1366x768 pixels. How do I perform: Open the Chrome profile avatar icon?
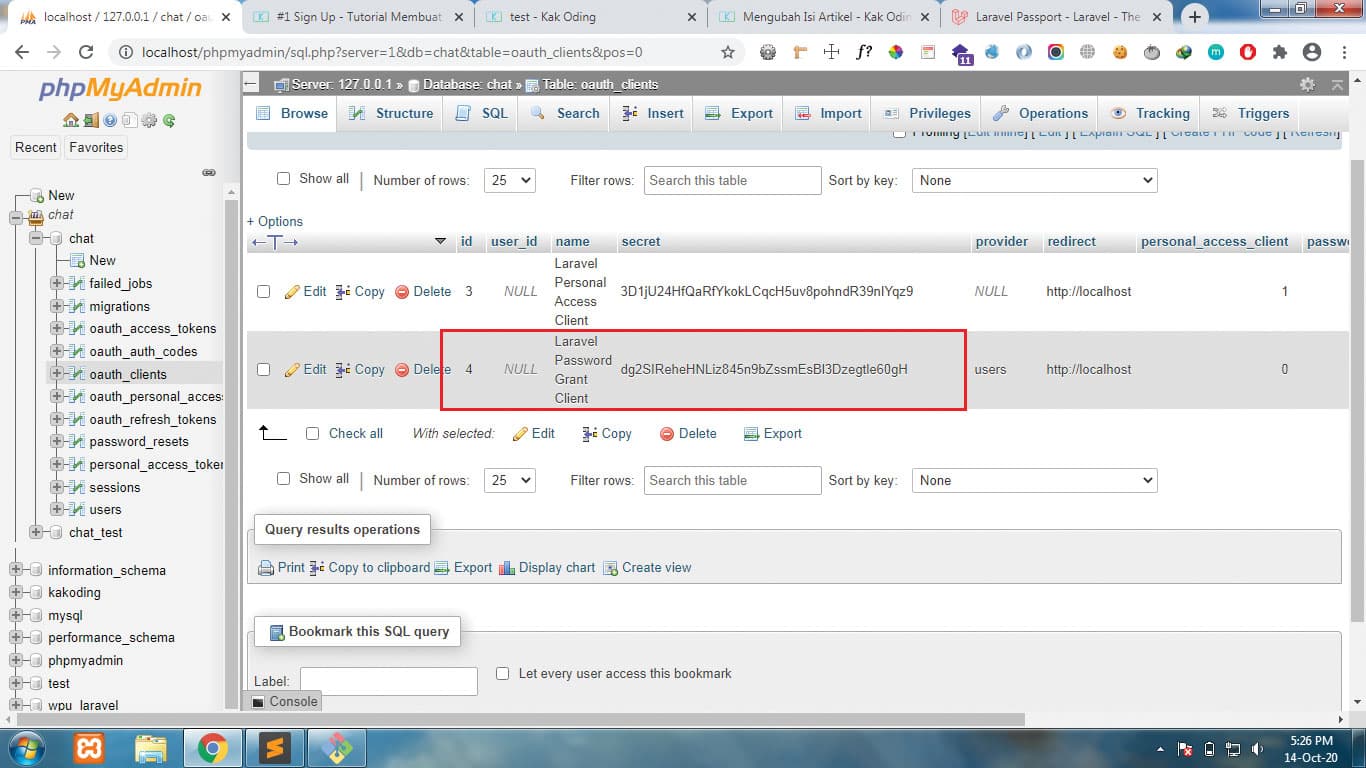pos(1312,52)
